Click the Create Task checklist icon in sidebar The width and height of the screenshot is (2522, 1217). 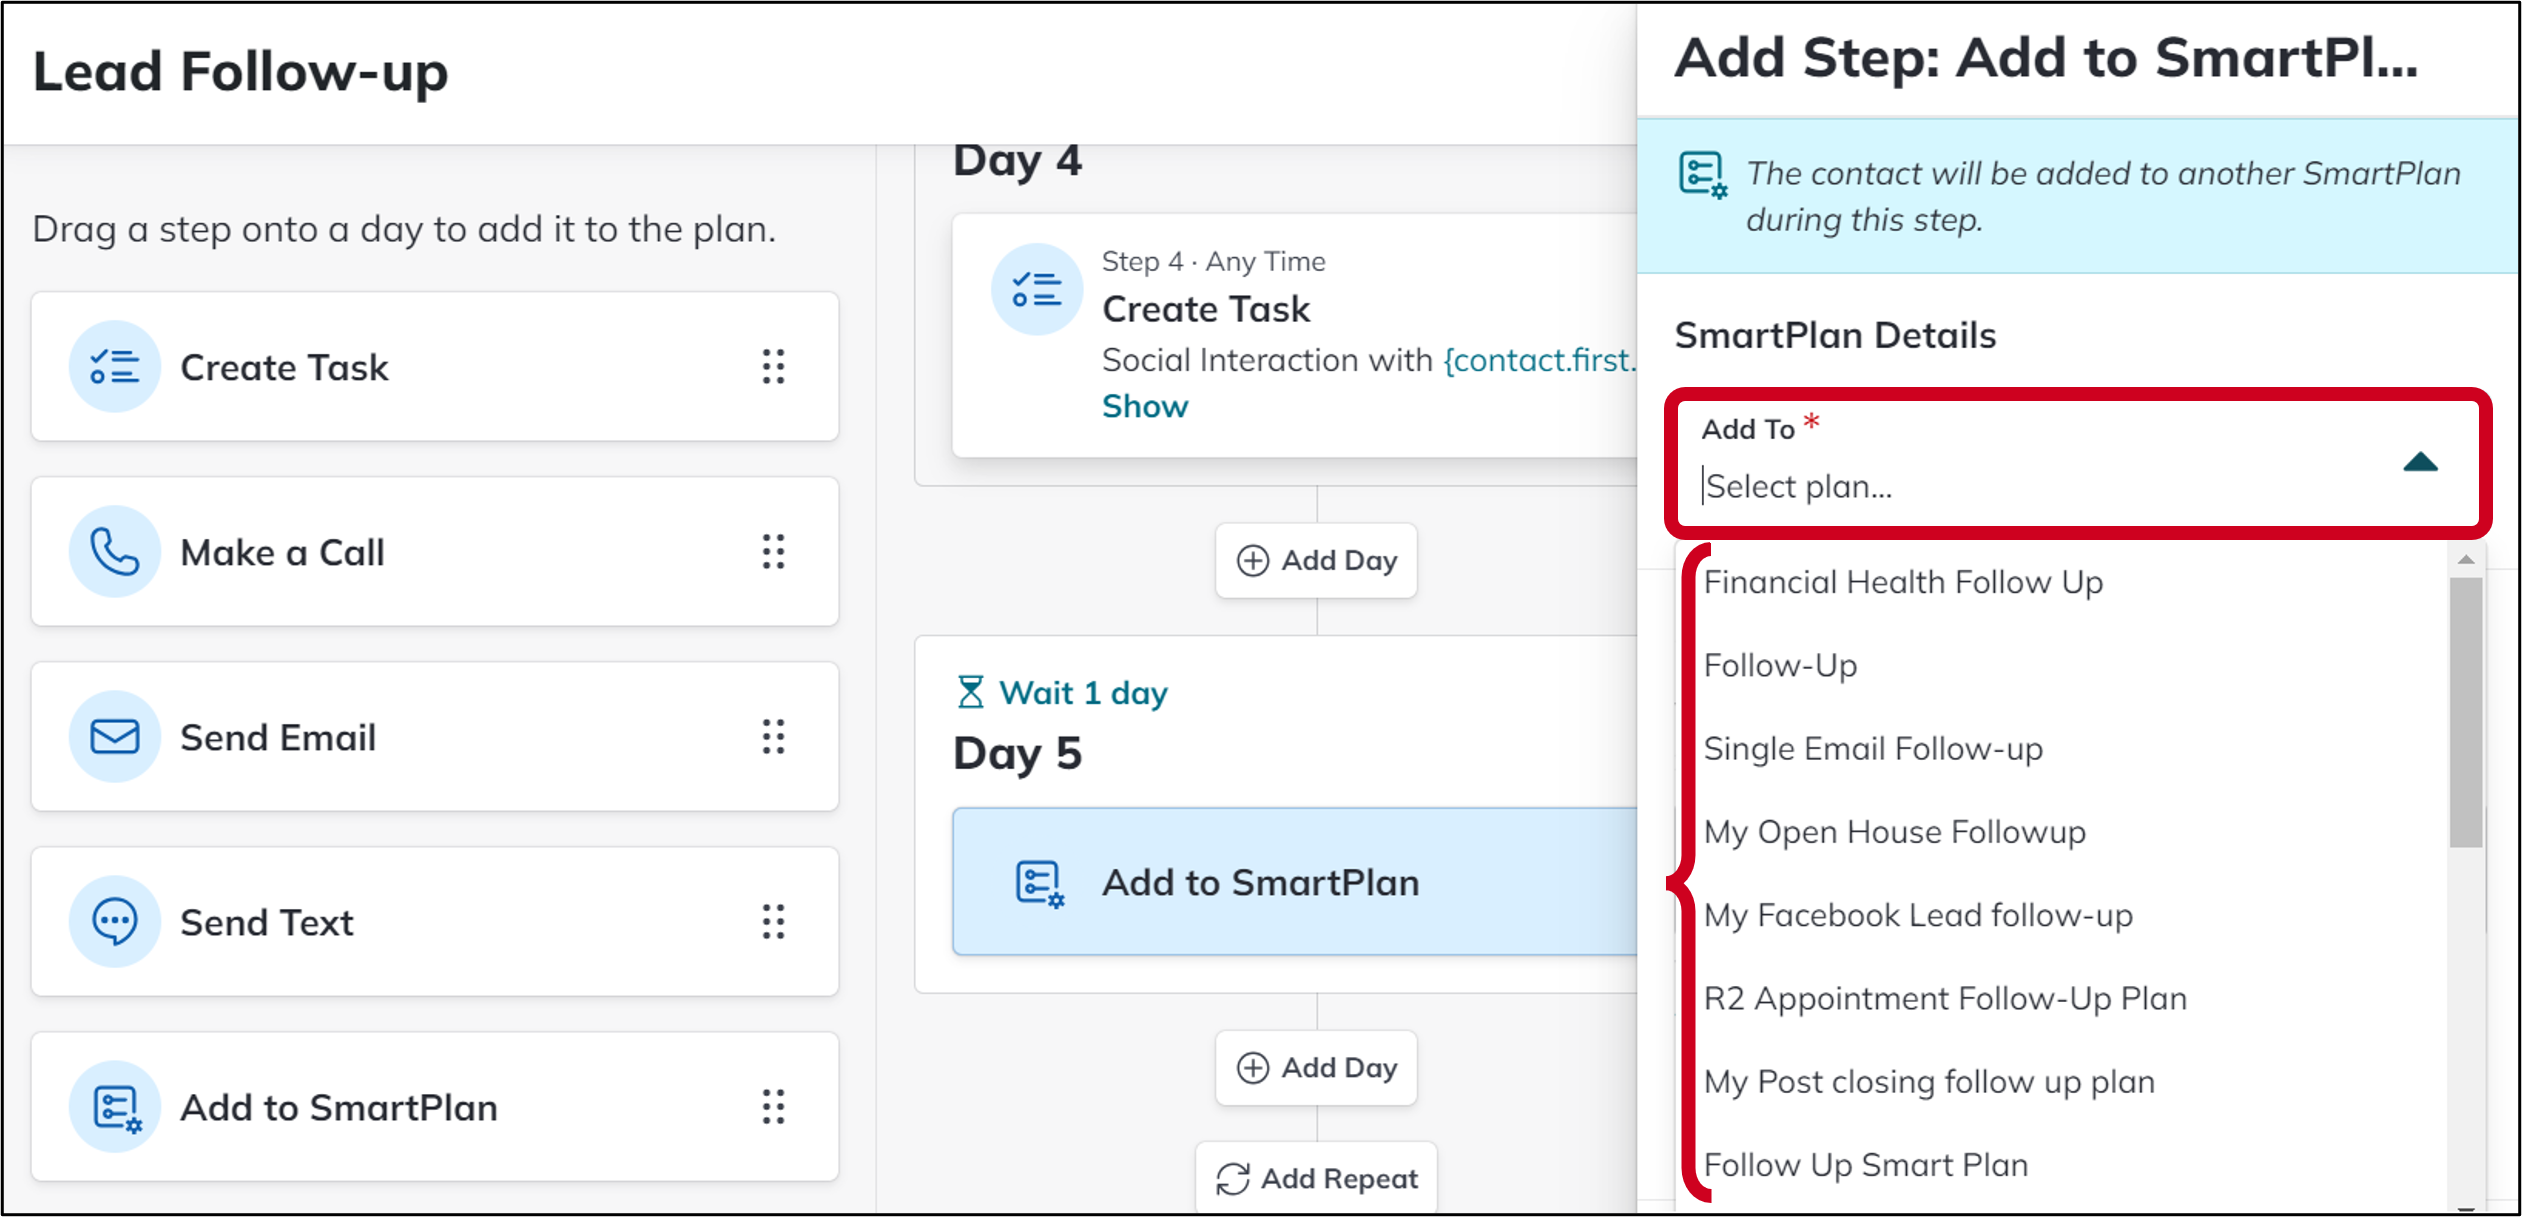click(114, 367)
